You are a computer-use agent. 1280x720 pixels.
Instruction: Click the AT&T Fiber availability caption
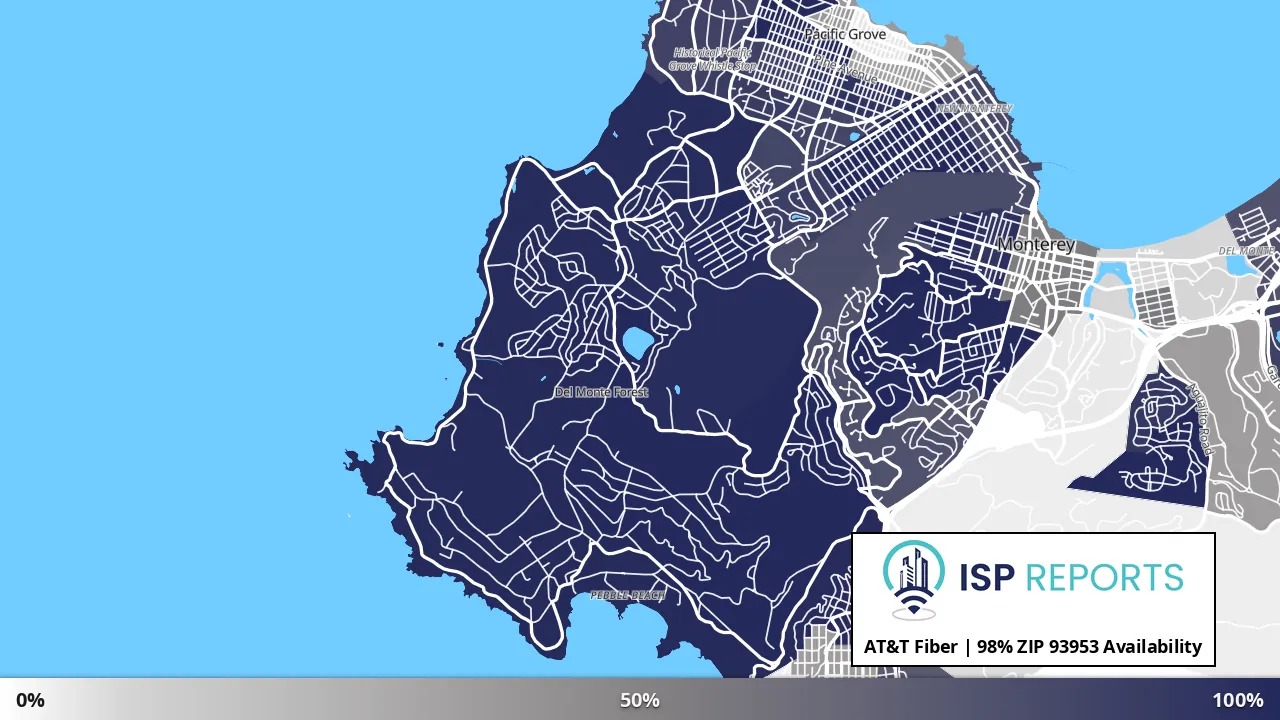click(1033, 646)
